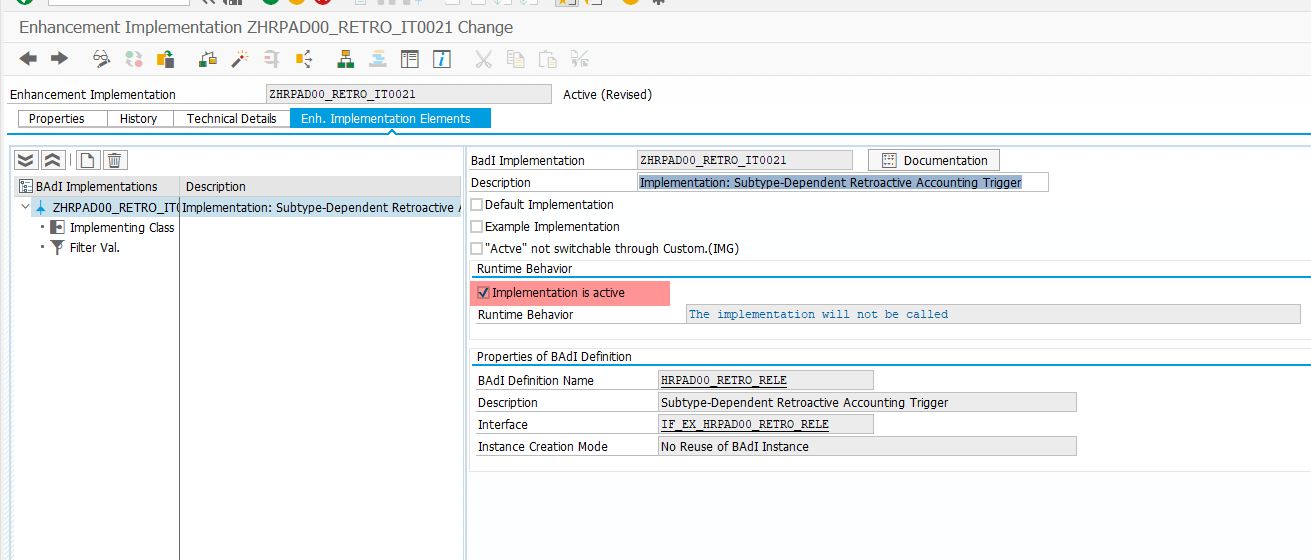This screenshot has height=560, width=1311.
Task: Go back with the left arrow icon
Action: pos(28,59)
